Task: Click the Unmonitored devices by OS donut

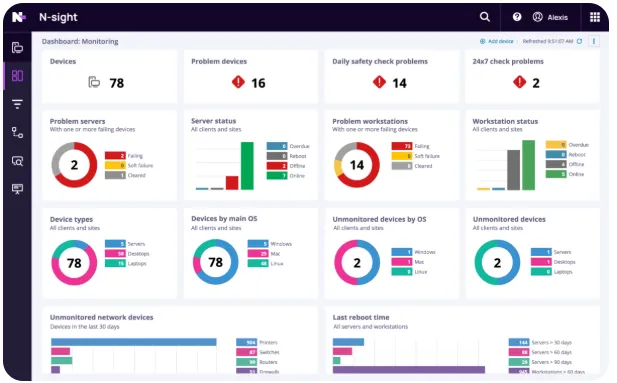Action: point(357,263)
